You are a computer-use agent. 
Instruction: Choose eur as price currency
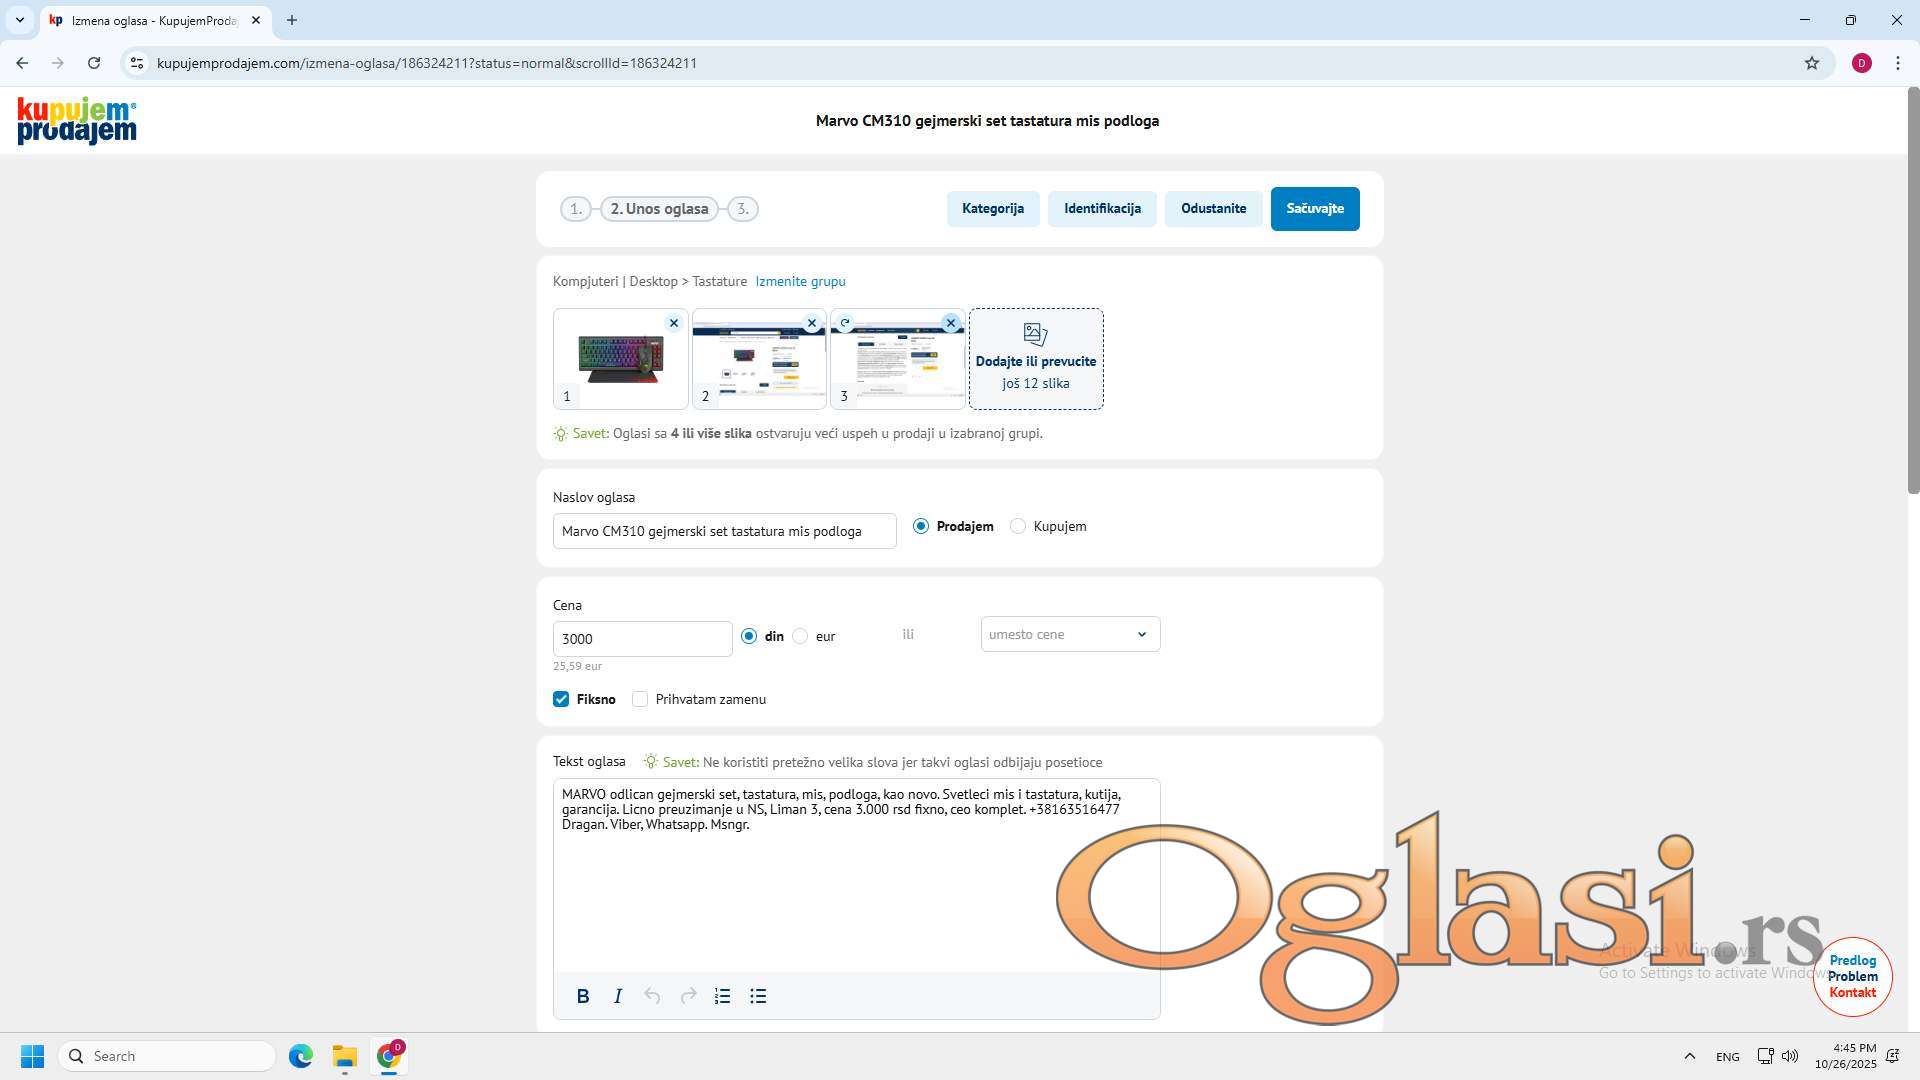(x=800, y=636)
